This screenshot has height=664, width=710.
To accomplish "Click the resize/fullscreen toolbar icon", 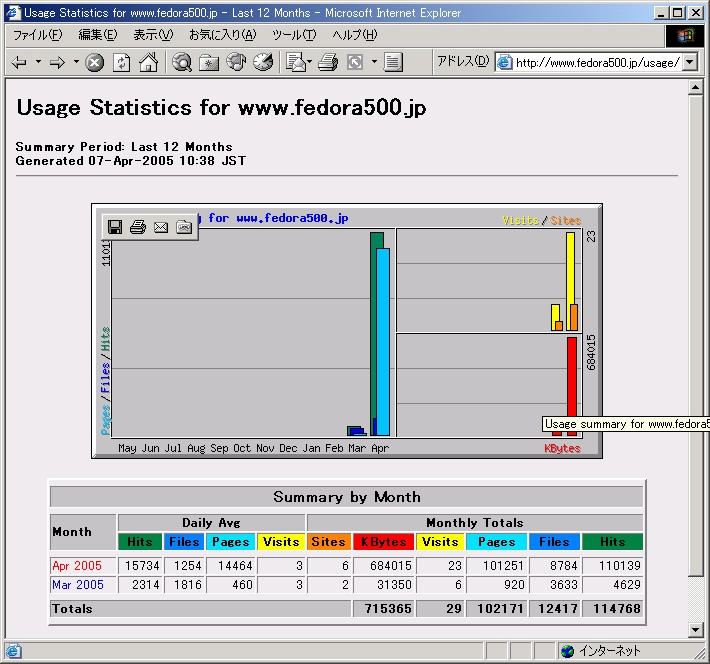I will (355, 62).
